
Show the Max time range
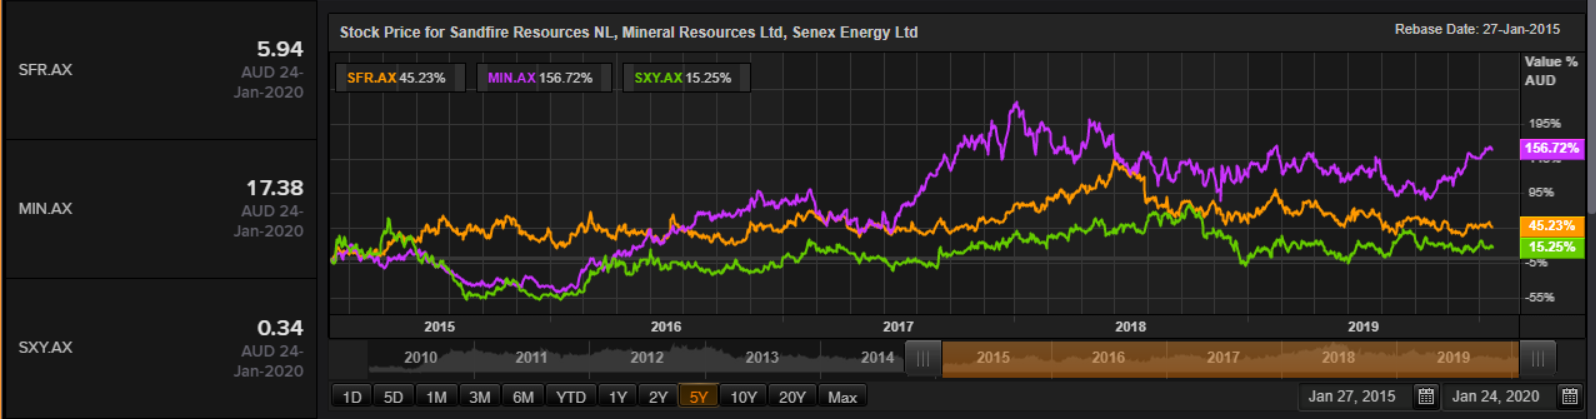click(843, 397)
